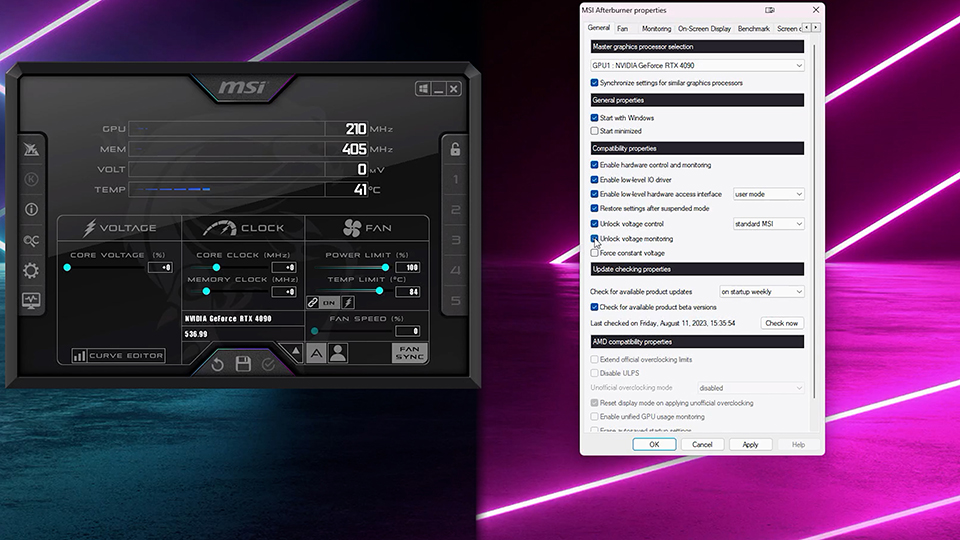Expand the master graphics processor dropdown
The height and width of the screenshot is (540, 960).
(697, 65)
